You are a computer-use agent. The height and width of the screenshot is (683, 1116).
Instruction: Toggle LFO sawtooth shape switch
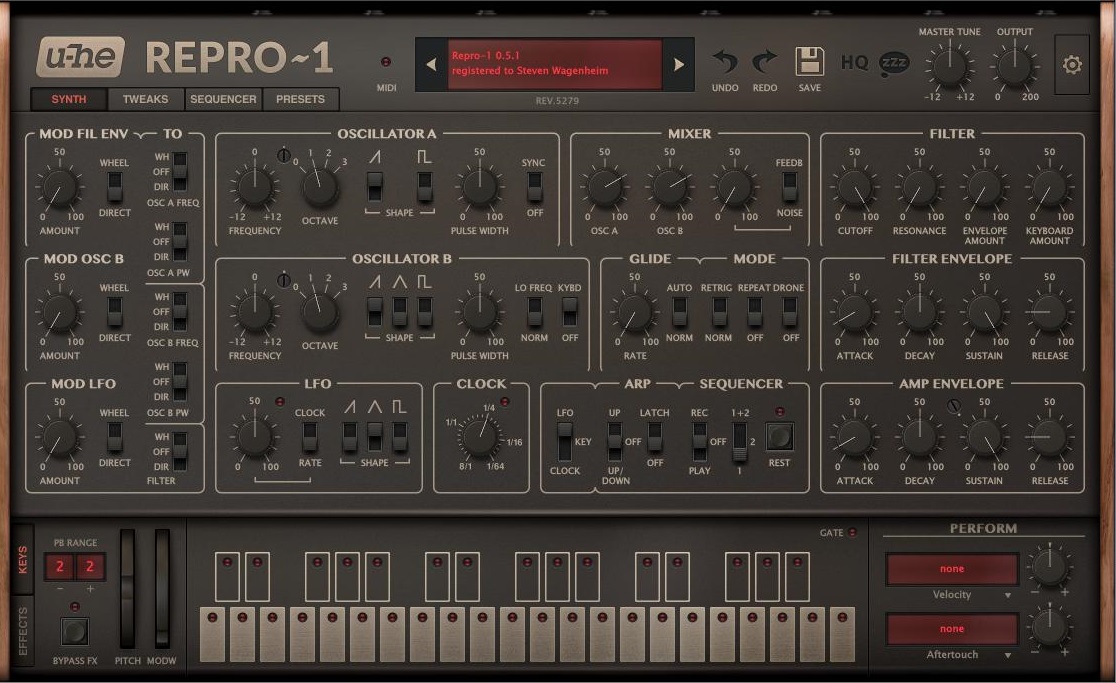pyautogui.click(x=349, y=437)
